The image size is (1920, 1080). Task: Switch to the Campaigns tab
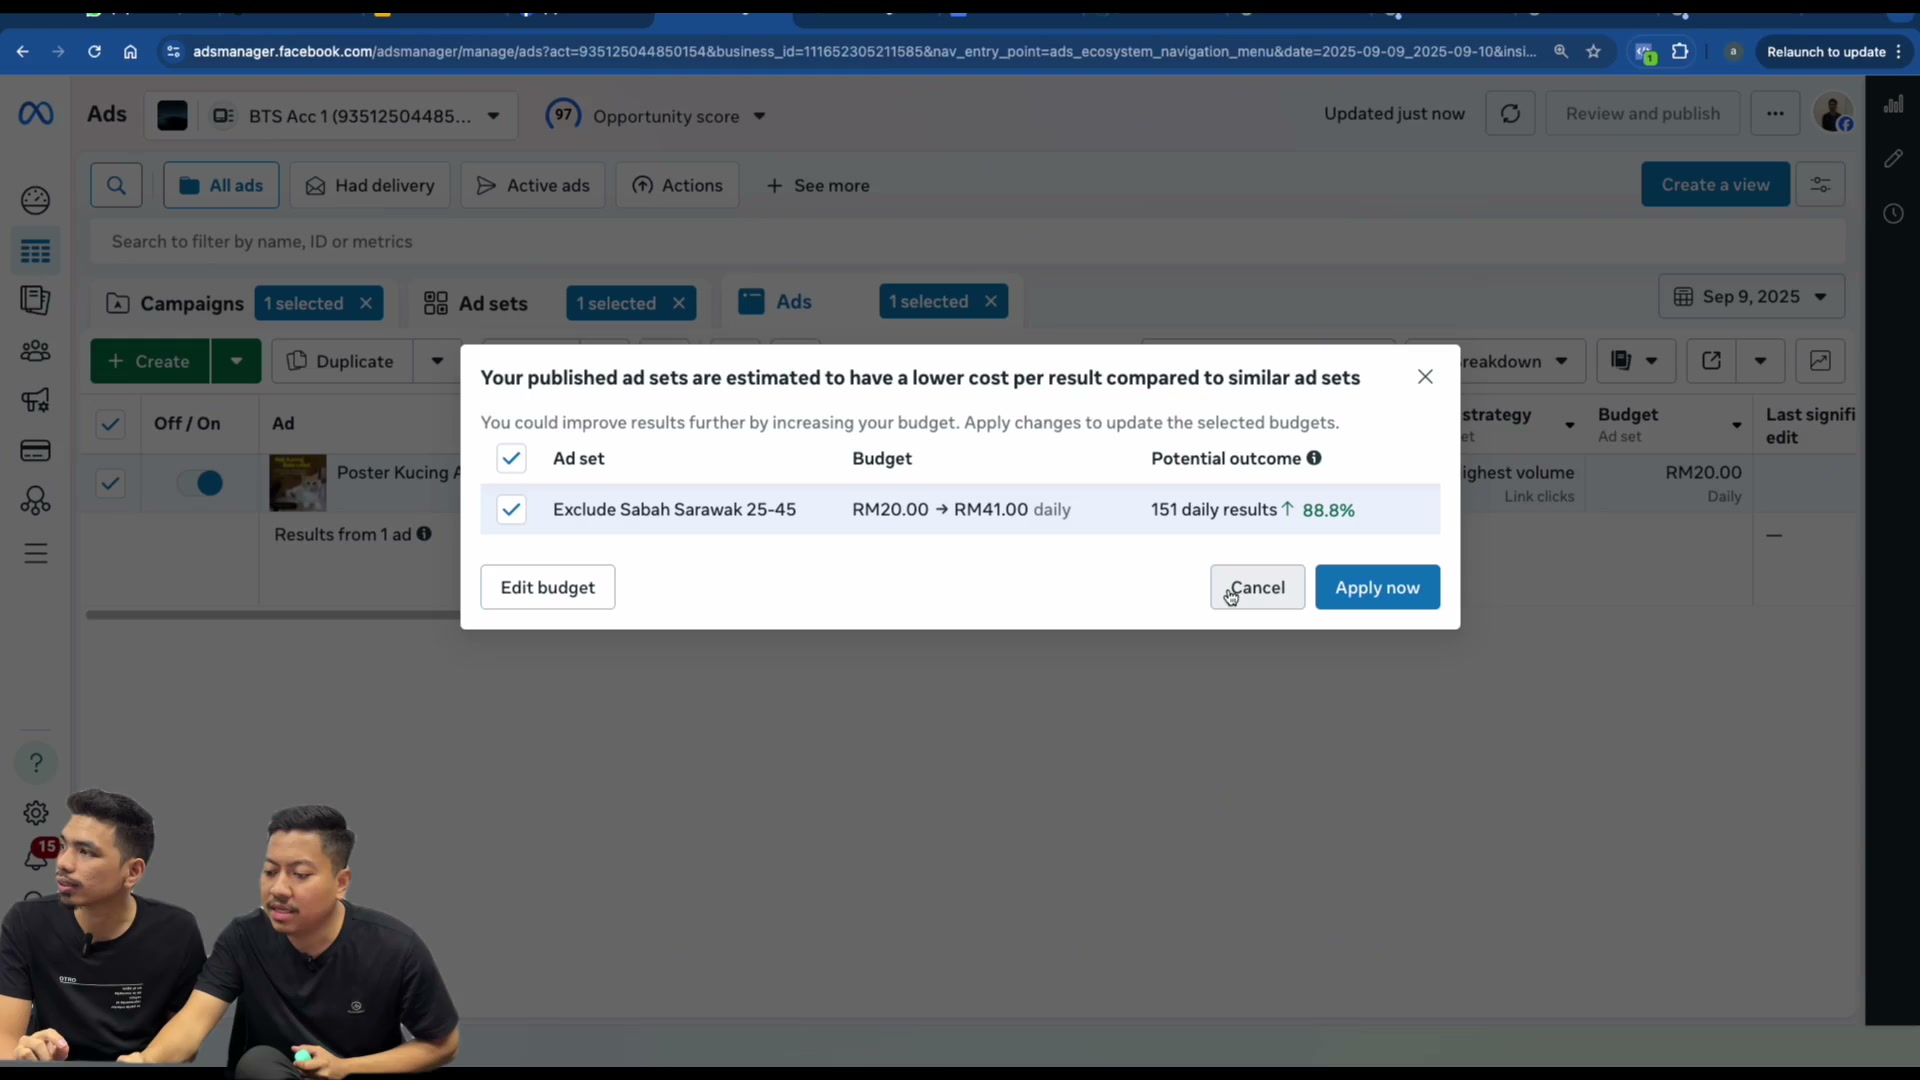coord(191,303)
